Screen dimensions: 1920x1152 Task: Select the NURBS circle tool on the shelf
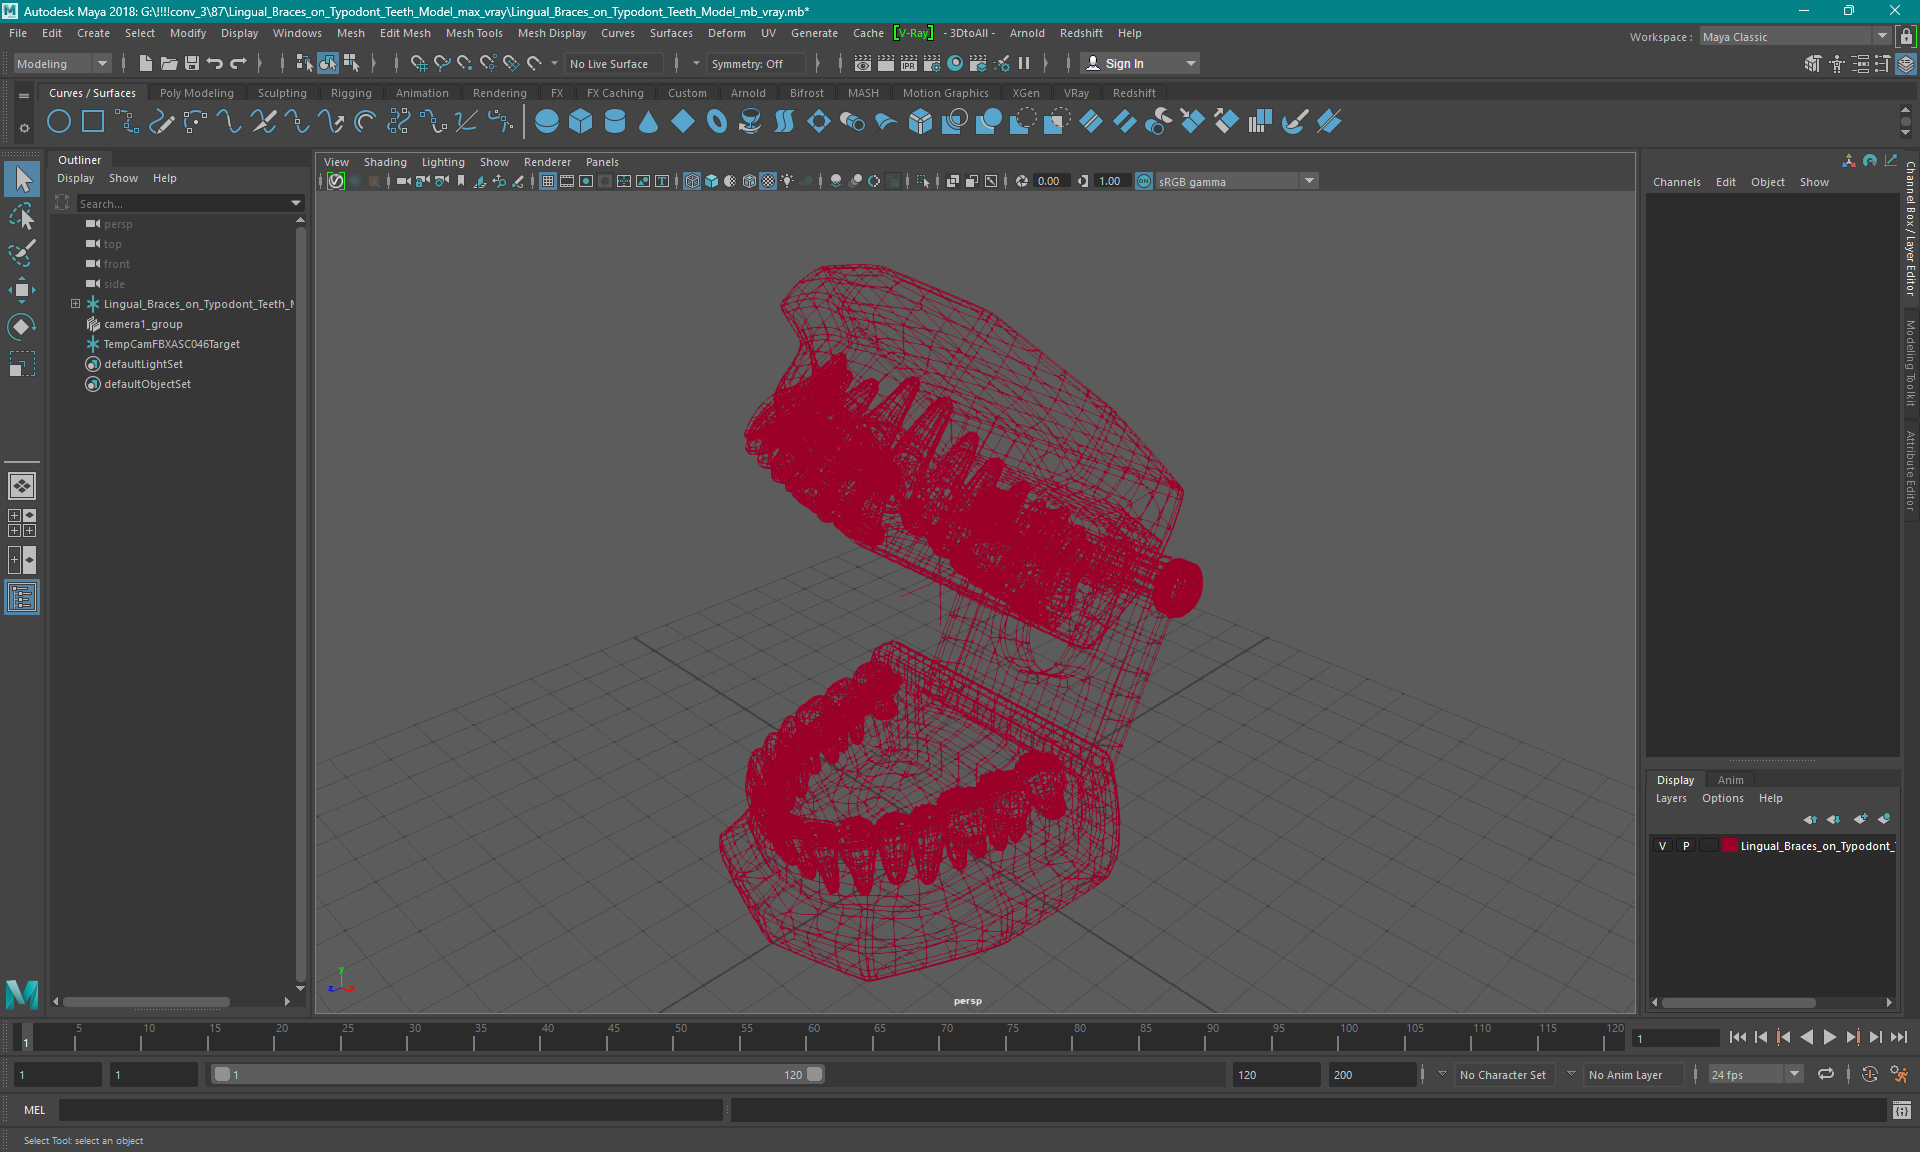(59, 122)
